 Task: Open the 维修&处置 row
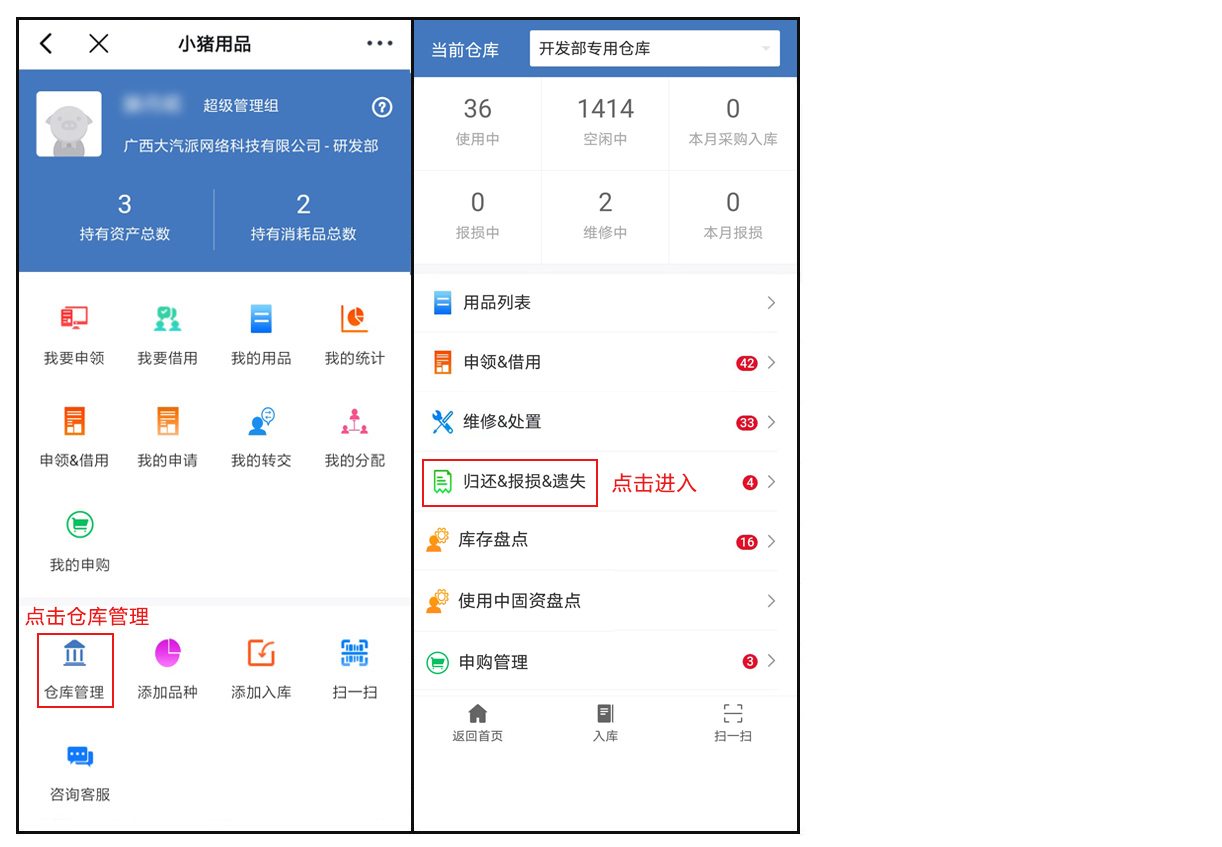(x=605, y=422)
